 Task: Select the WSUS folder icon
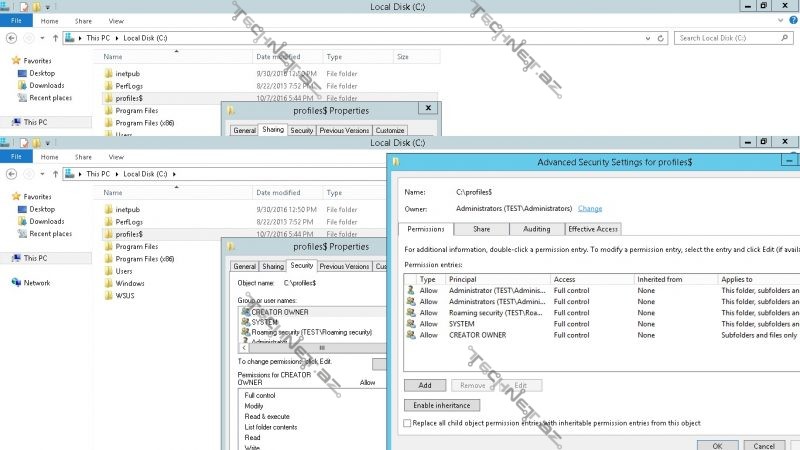[109, 296]
